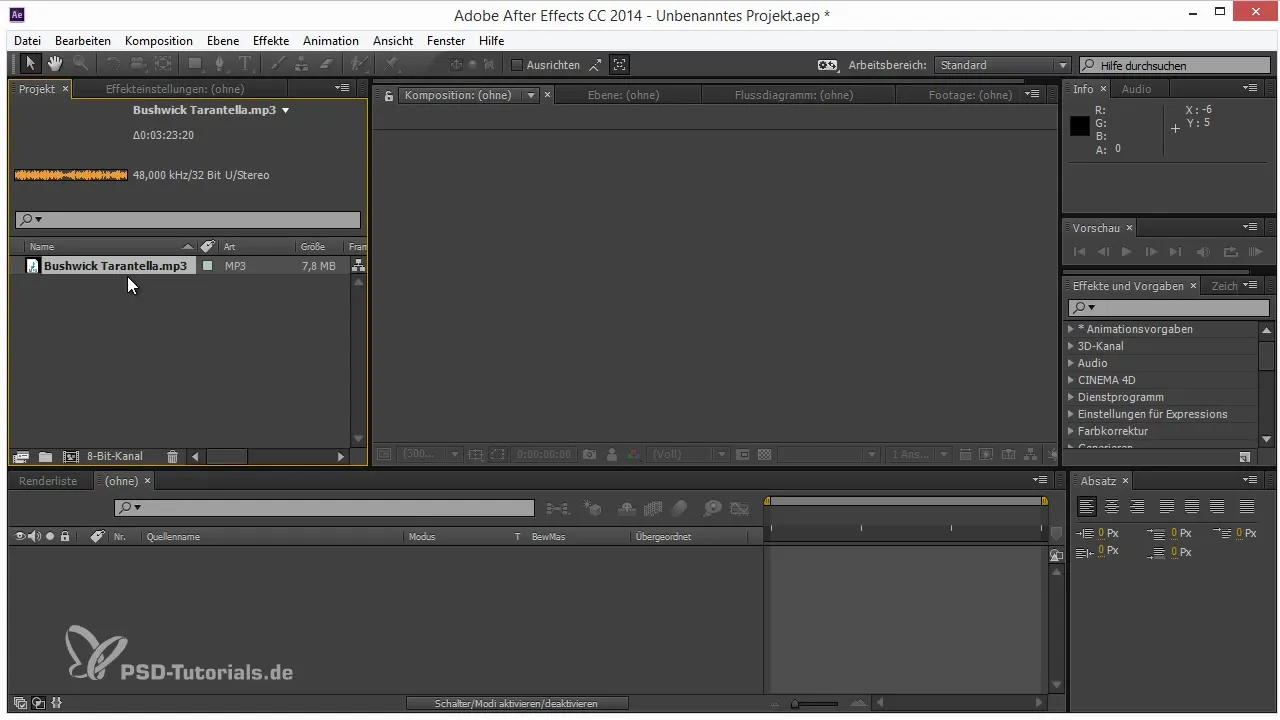The width and height of the screenshot is (1280, 720).
Task: Select the Pen tool
Action: [220, 64]
